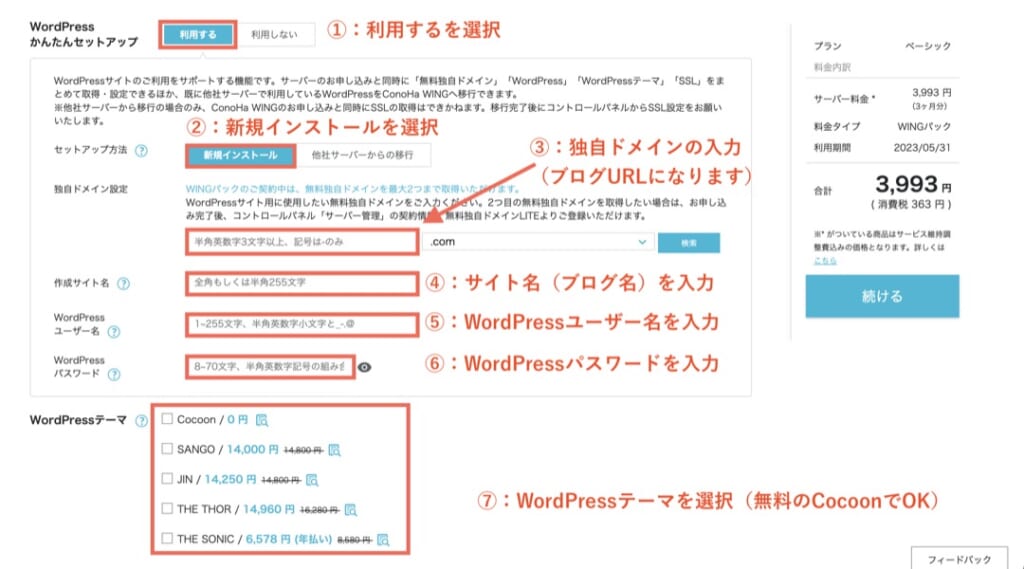The height and width of the screenshot is (569, 1024).
Task: Click the JIN 14,250 円 price text
Action: 230,480
